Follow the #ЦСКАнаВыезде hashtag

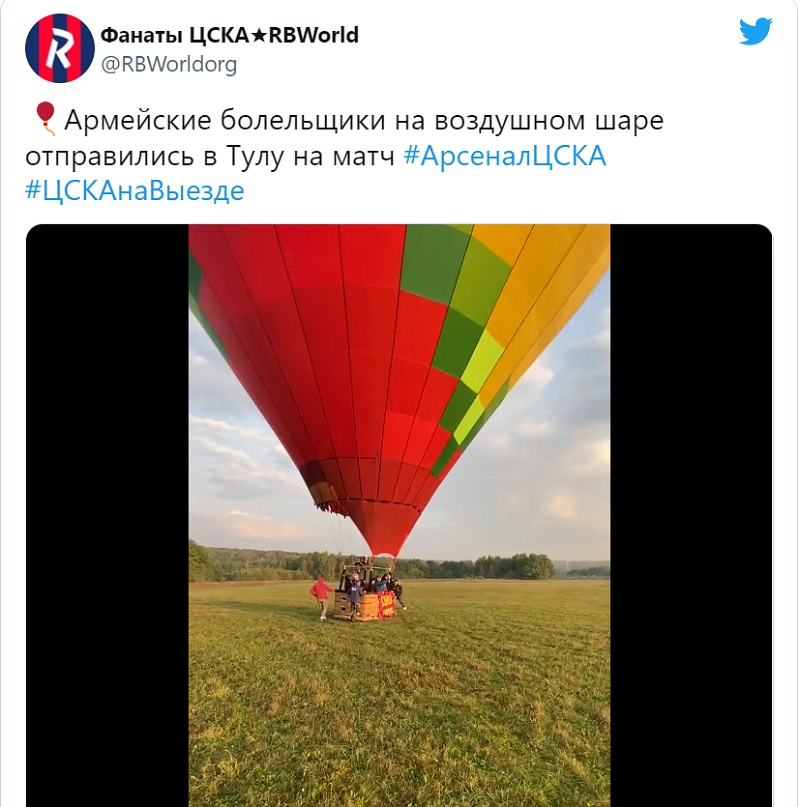135,190
